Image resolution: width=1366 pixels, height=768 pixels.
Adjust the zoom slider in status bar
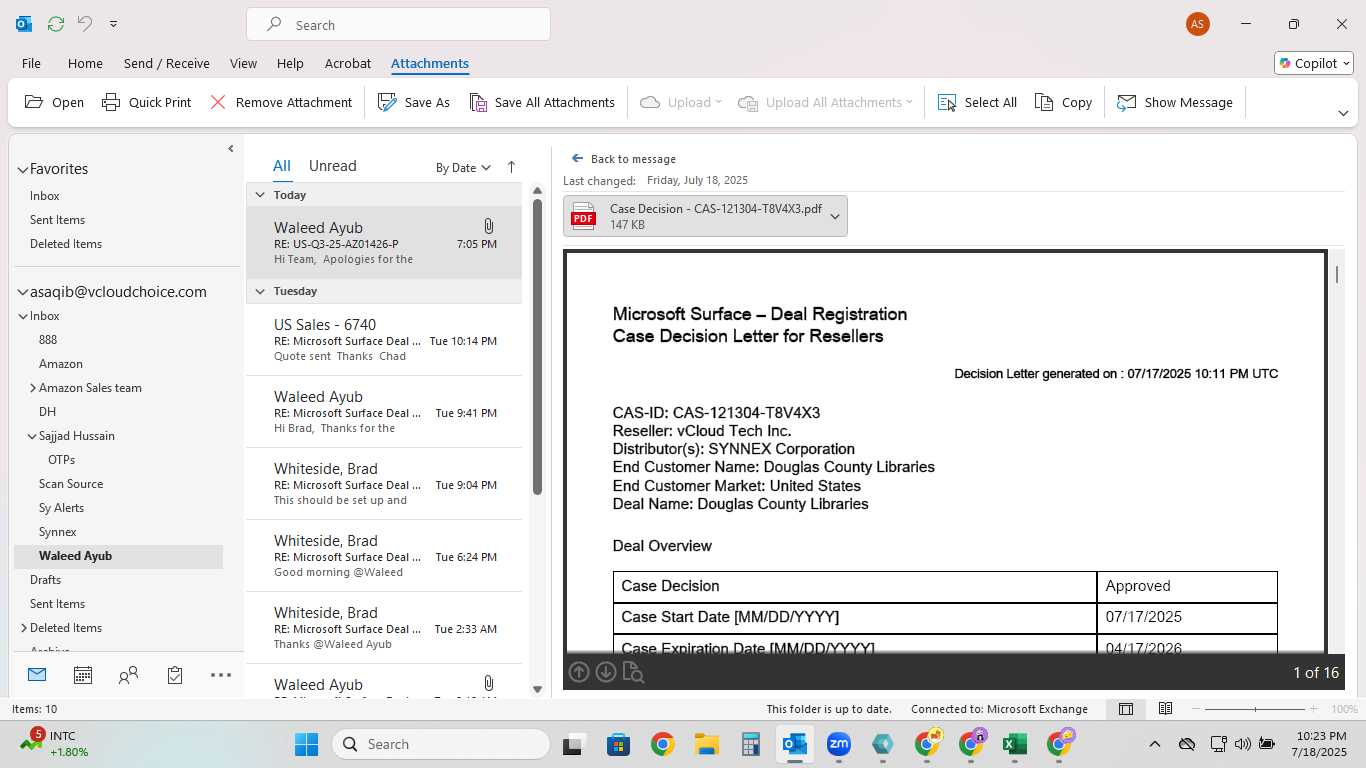point(1255,709)
